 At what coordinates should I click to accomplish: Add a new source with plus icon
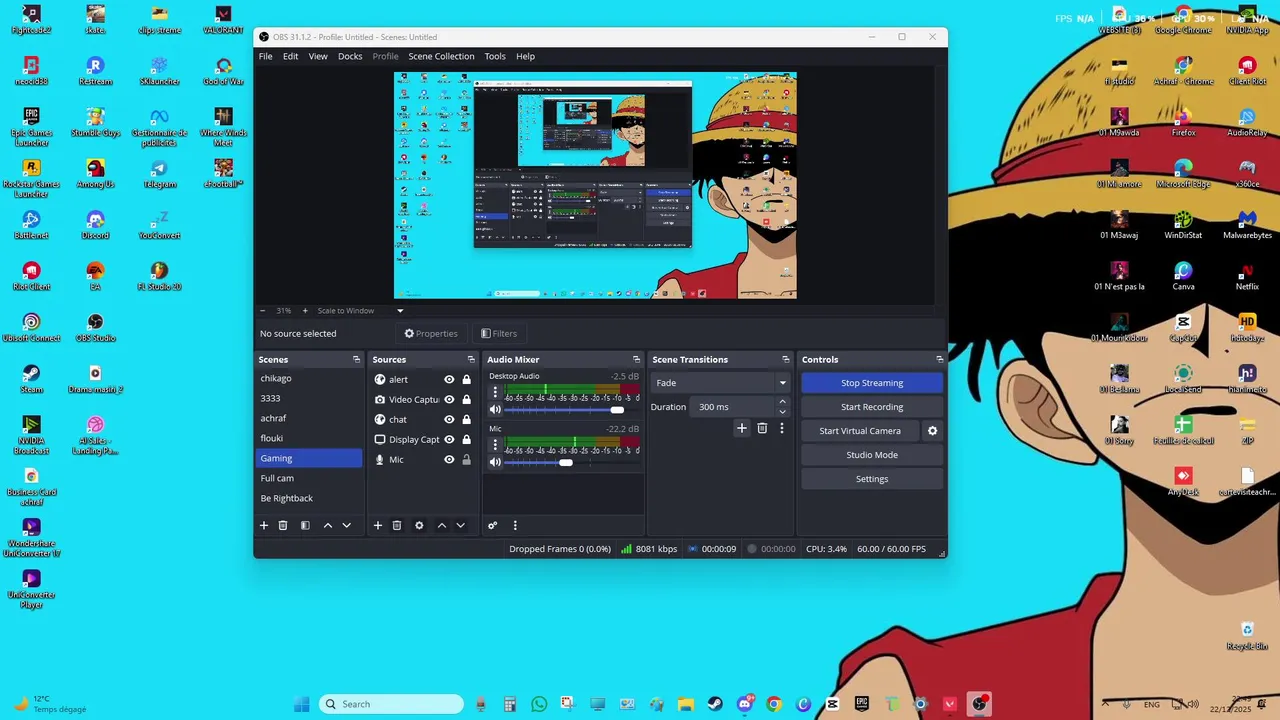[x=378, y=525]
